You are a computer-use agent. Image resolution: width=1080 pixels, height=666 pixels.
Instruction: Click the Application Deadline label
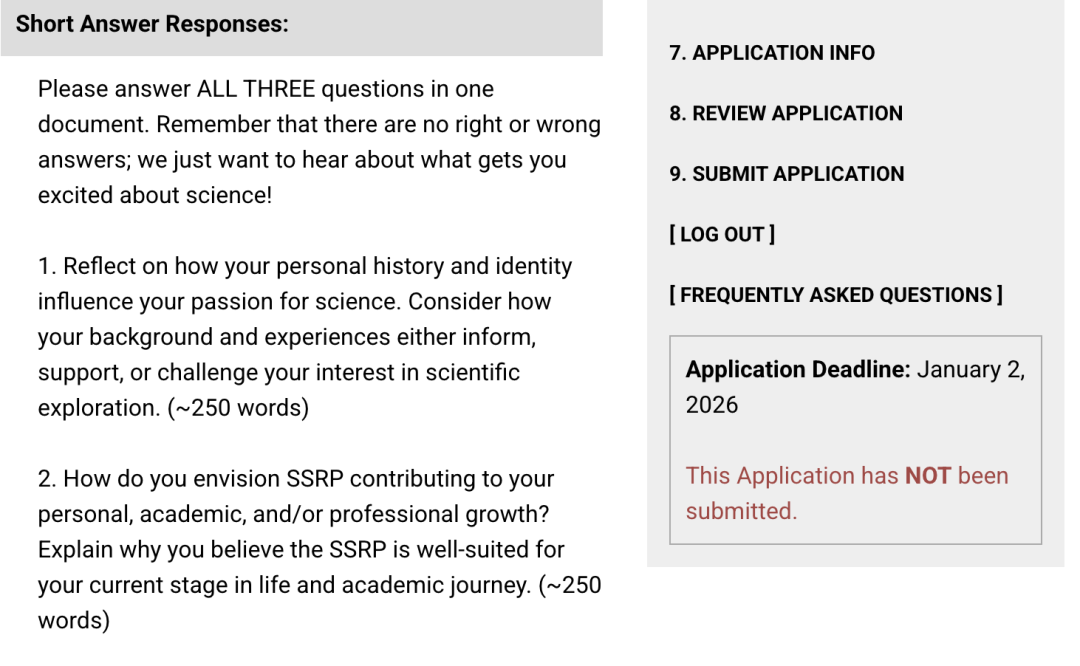[x=797, y=369]
